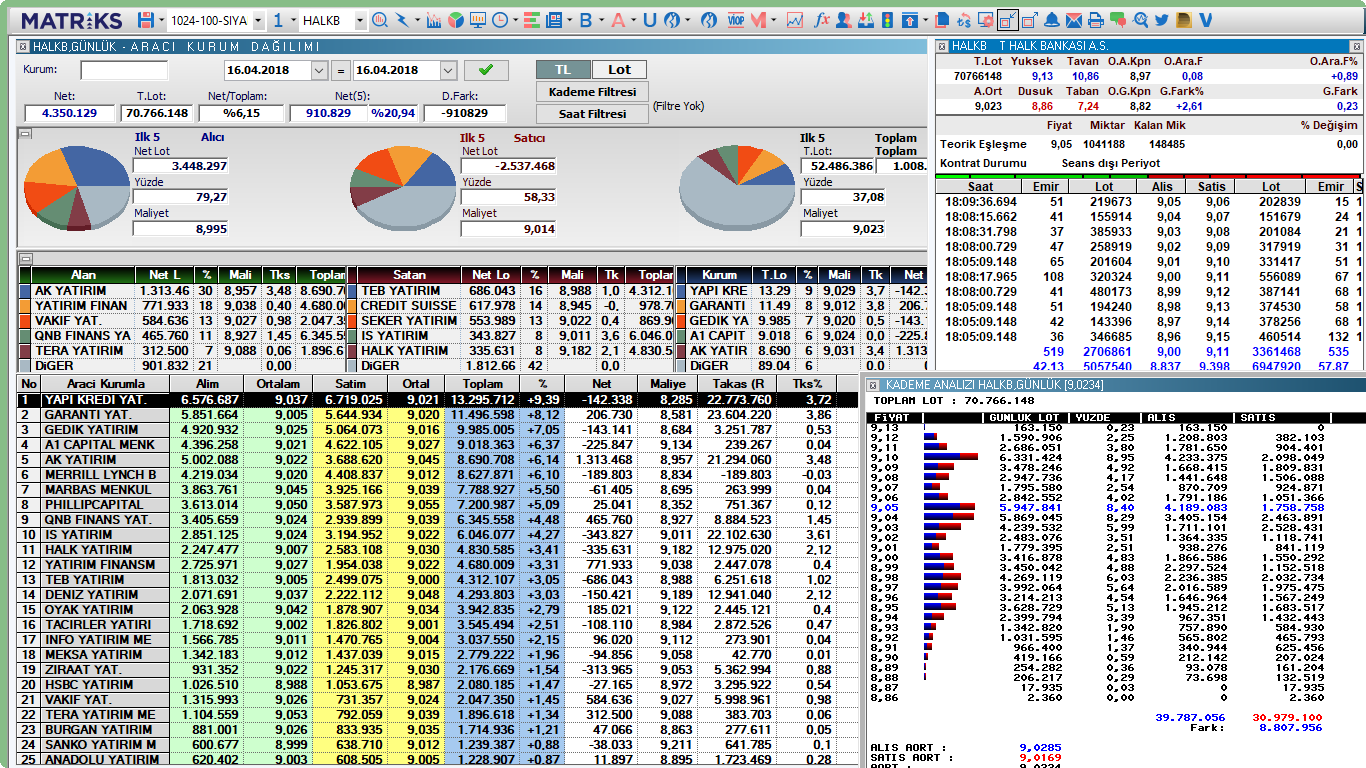Click the blue V icon in toolbar
The width and height of the screenshot is (1366, 768).
pyautogui.click(x=1206, y=20)
